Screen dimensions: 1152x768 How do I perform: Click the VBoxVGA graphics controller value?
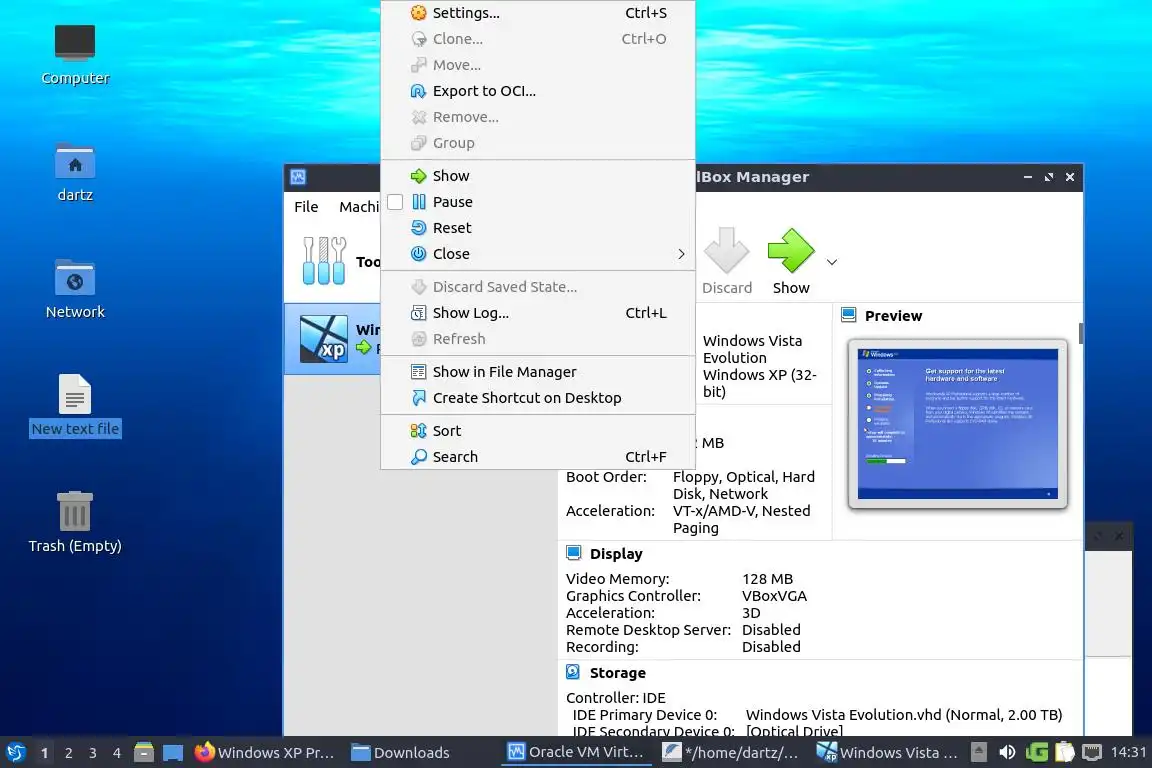pos(774,596)
